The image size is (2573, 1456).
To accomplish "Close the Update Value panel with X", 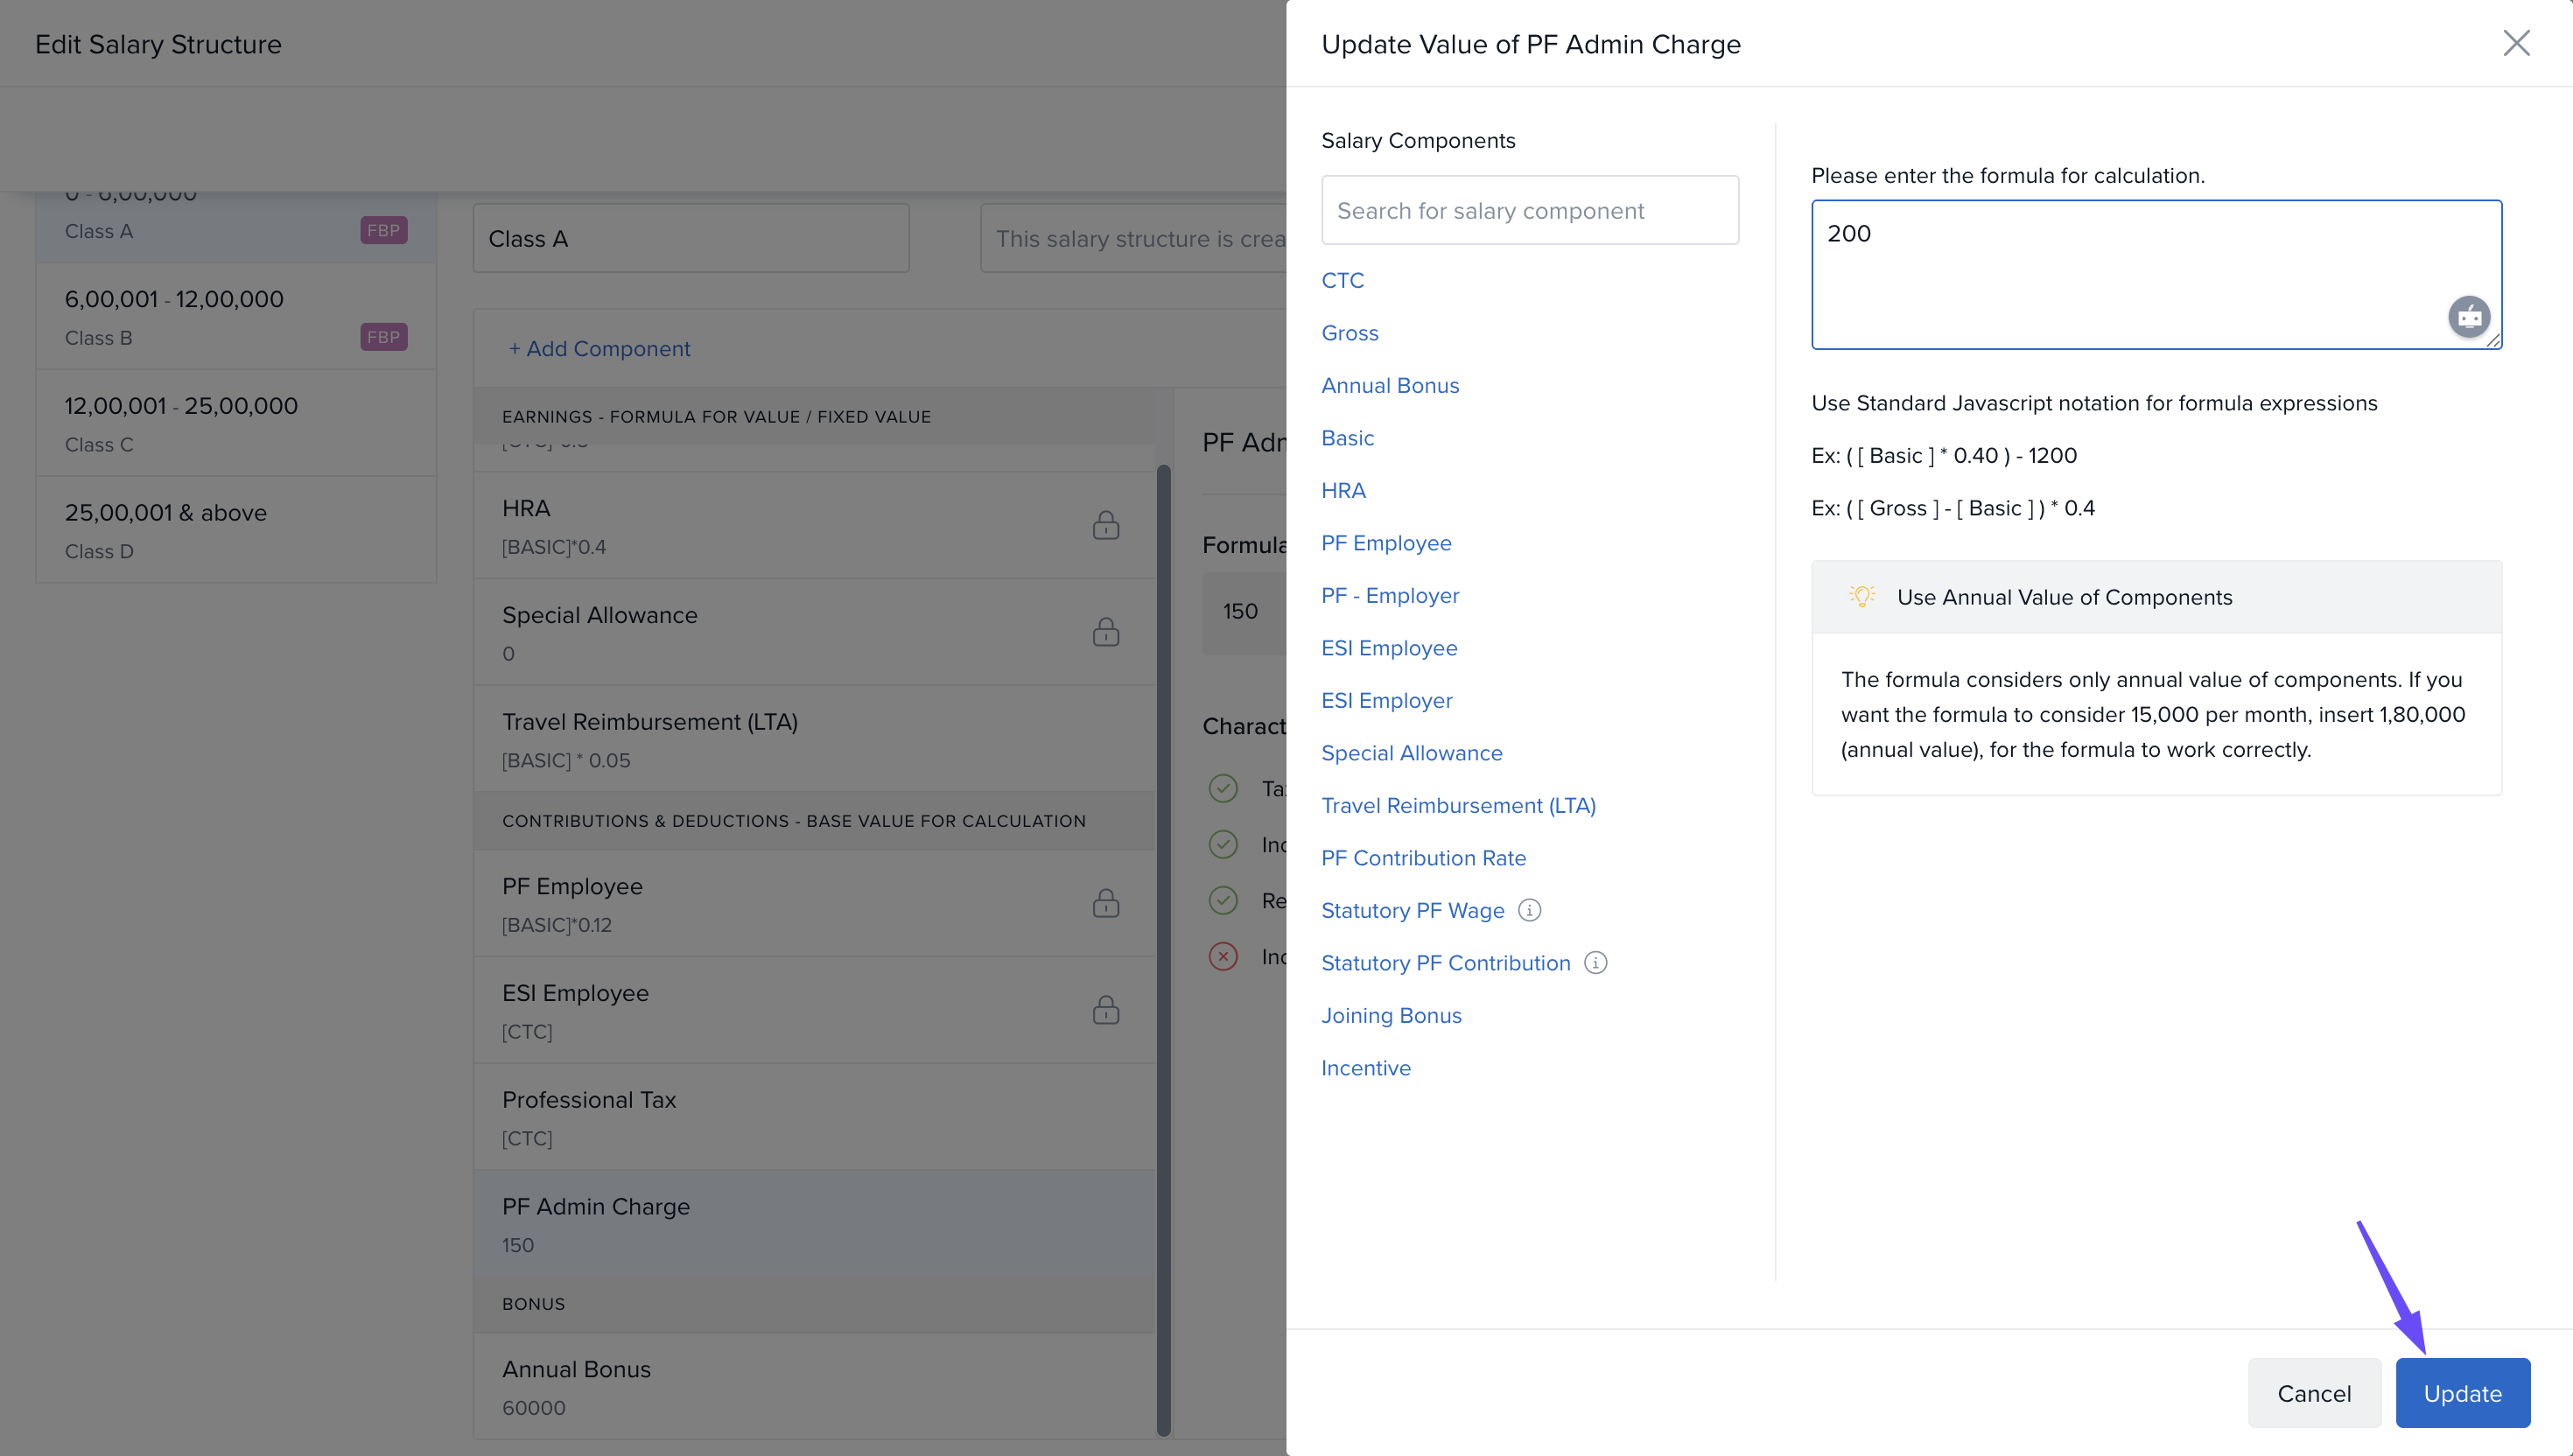I will tap(2516, 43).
